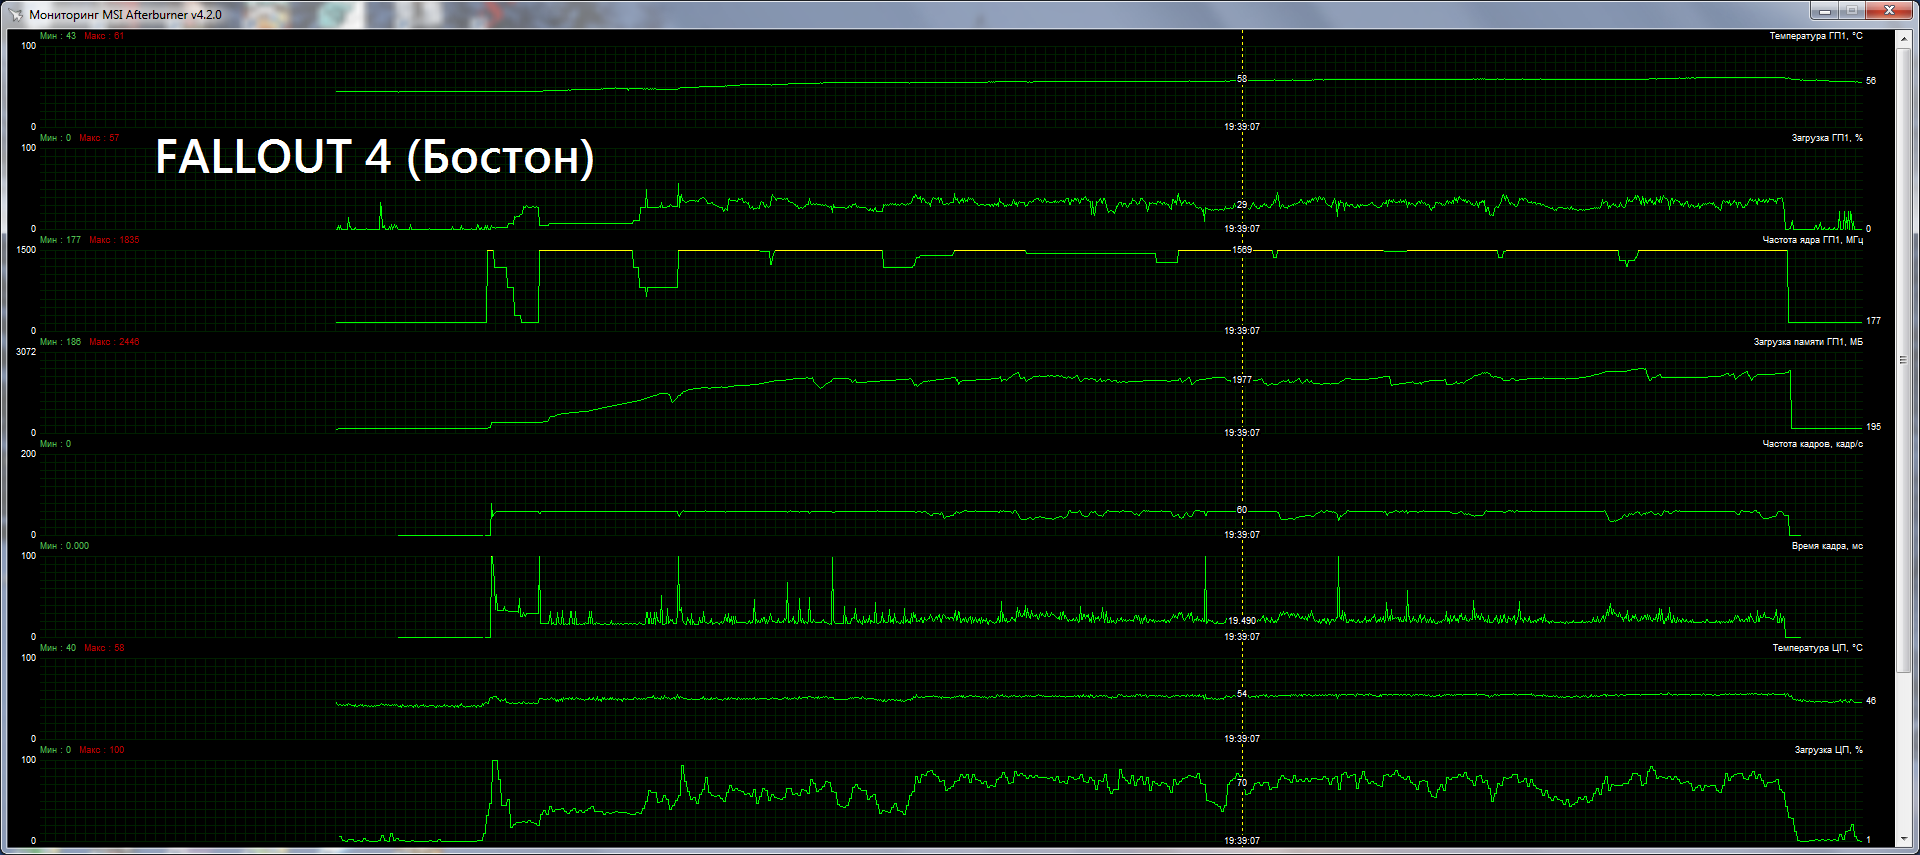Click the 'Макс : 1835' core clock readout
Screen dimensions: 1920x855
[114, 240]
